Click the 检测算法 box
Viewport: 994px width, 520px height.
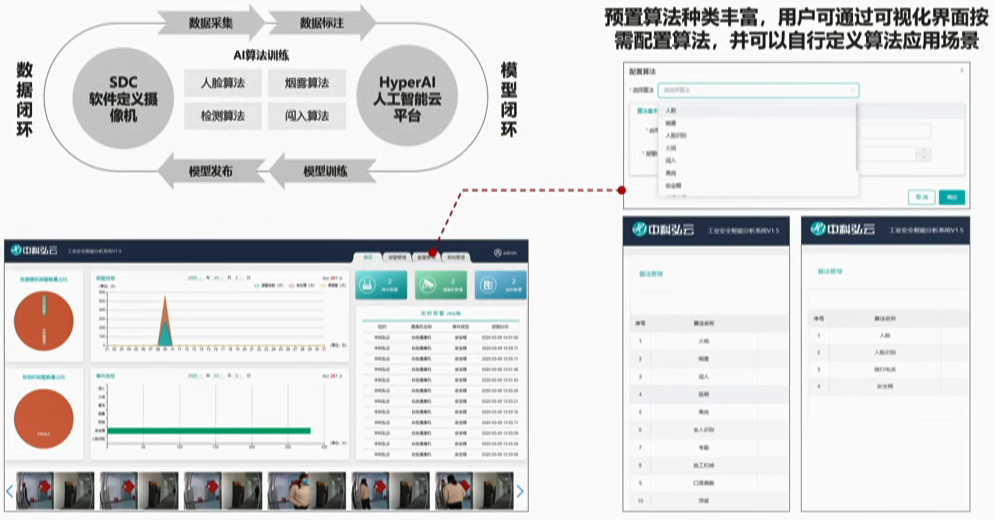[223, 116]
